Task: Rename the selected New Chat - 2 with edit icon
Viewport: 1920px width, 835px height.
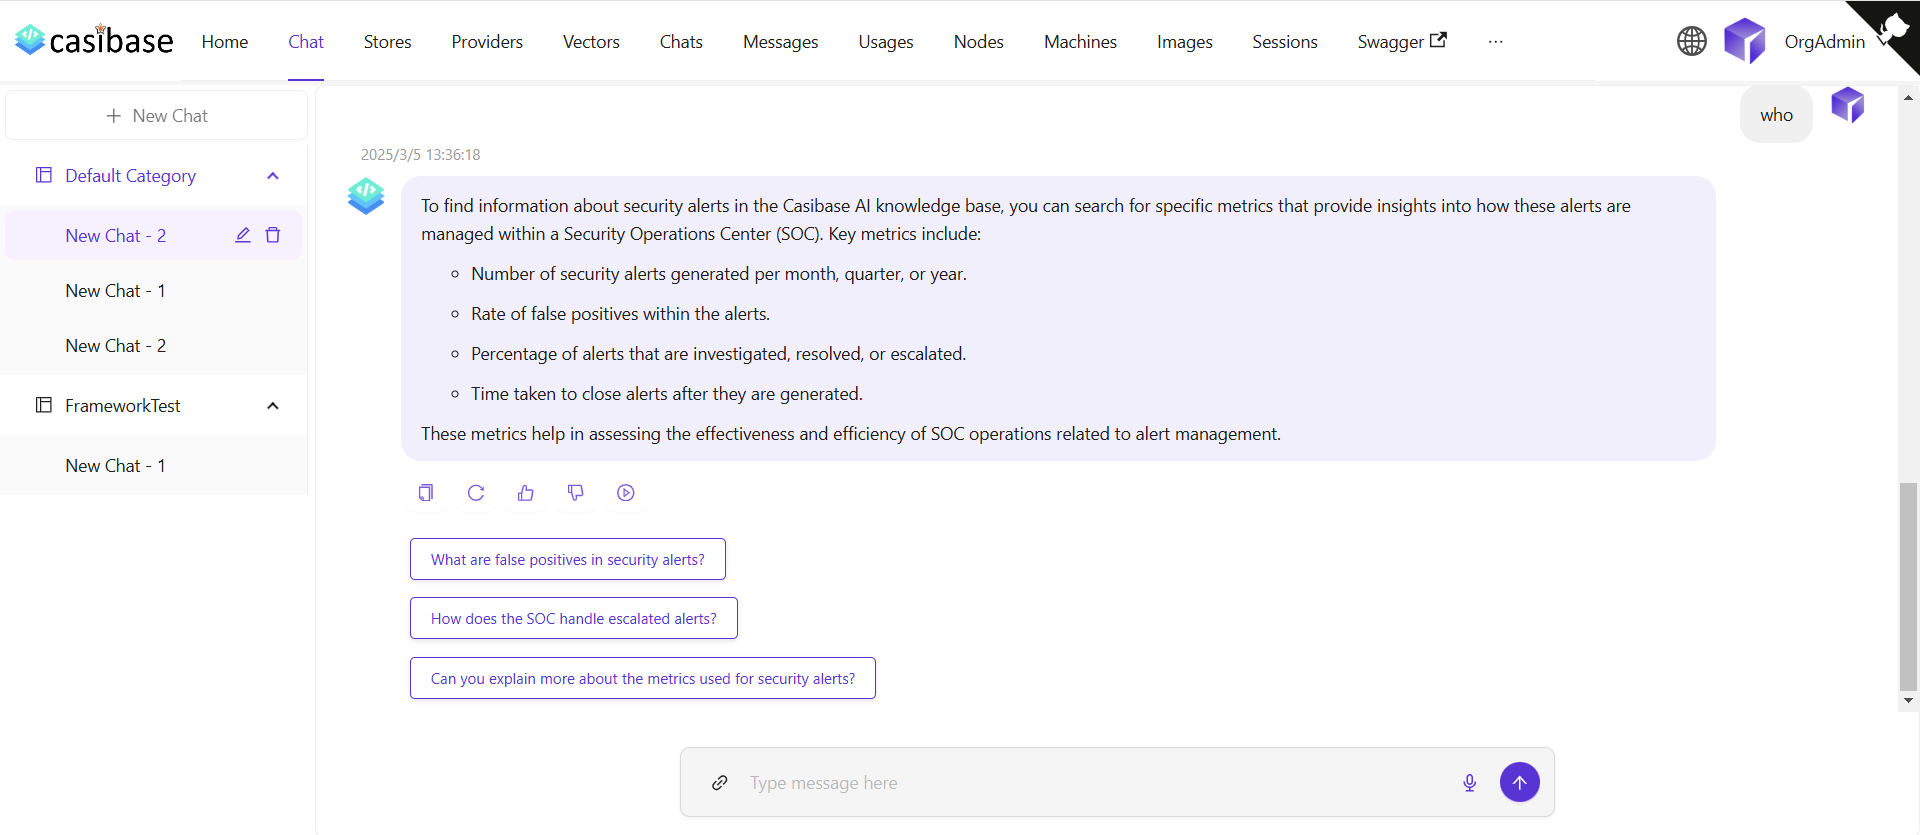Action: [243, 235]
